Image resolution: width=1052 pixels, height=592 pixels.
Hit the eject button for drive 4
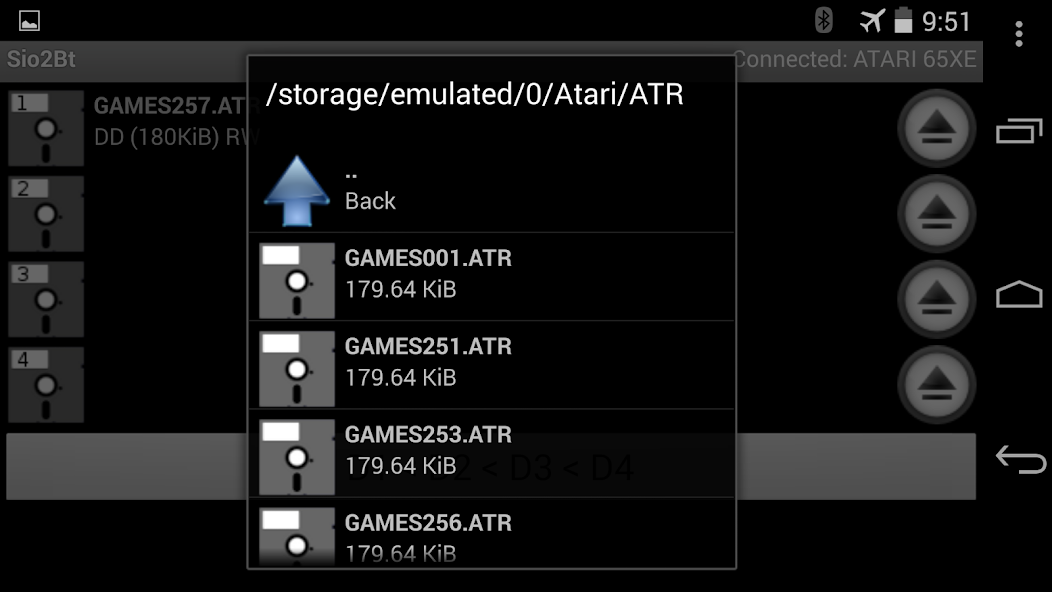tap(936, 382)
